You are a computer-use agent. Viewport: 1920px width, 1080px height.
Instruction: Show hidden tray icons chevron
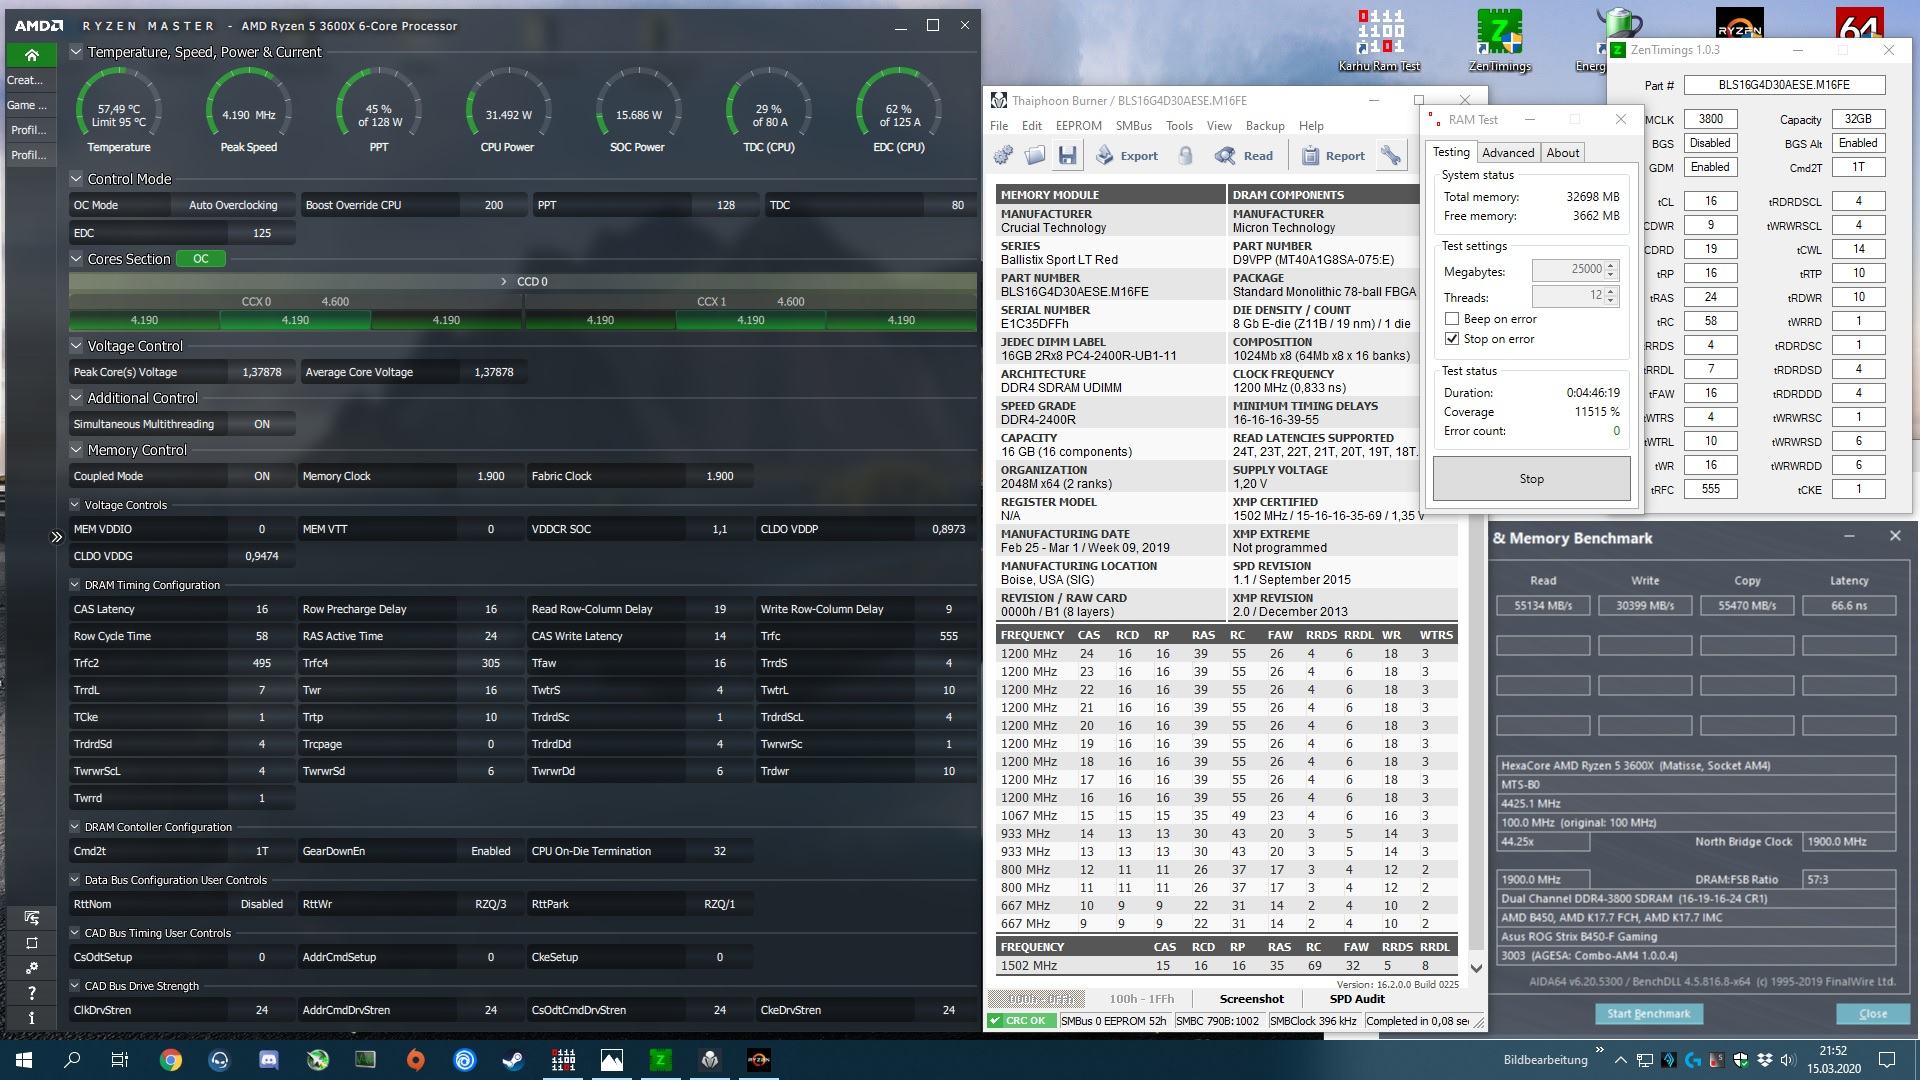click(x=1620, y=1060)
